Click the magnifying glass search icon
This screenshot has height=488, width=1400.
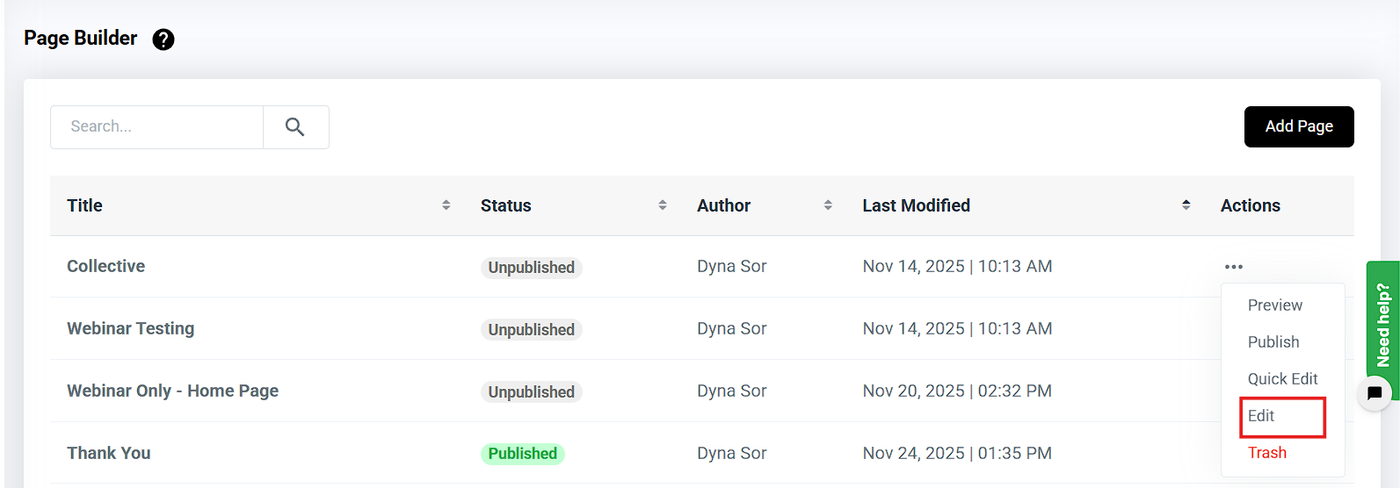point(295,127)
